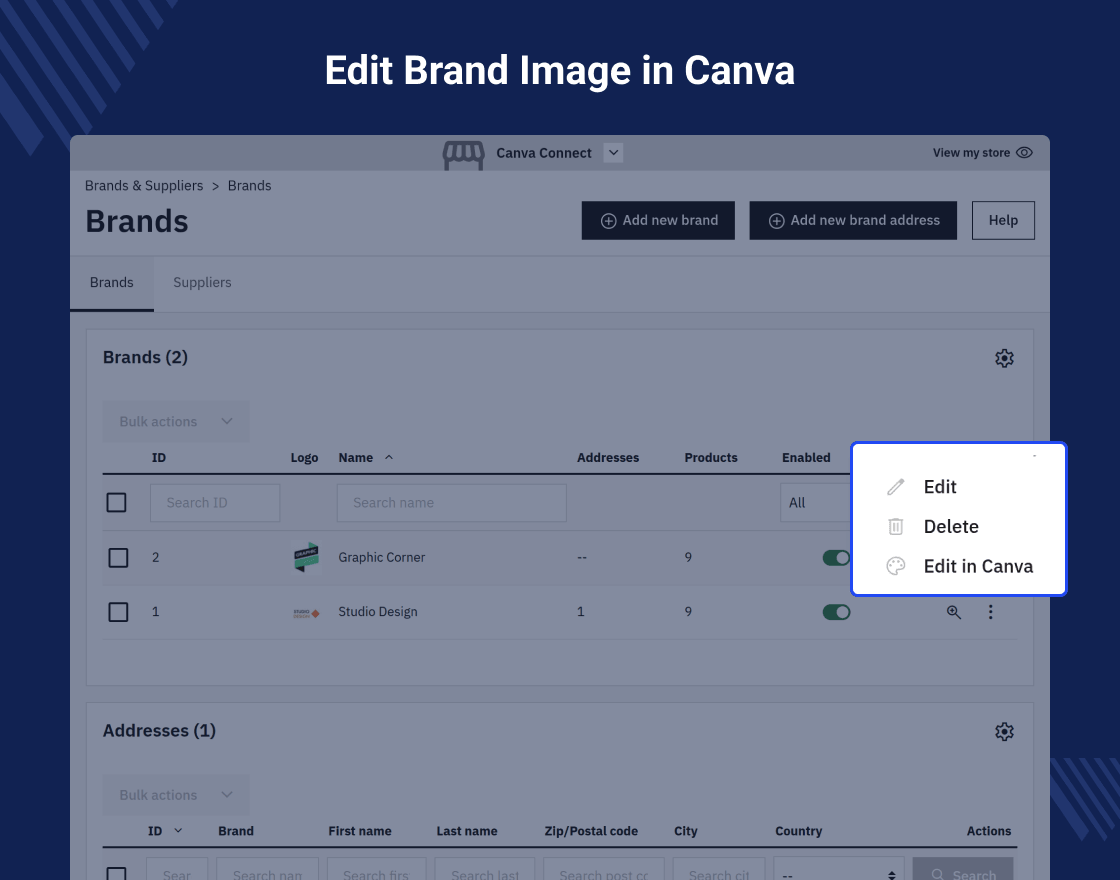Open the Help button
The height and width of the screenshot is (880, 1120).
click(1003, 221)
